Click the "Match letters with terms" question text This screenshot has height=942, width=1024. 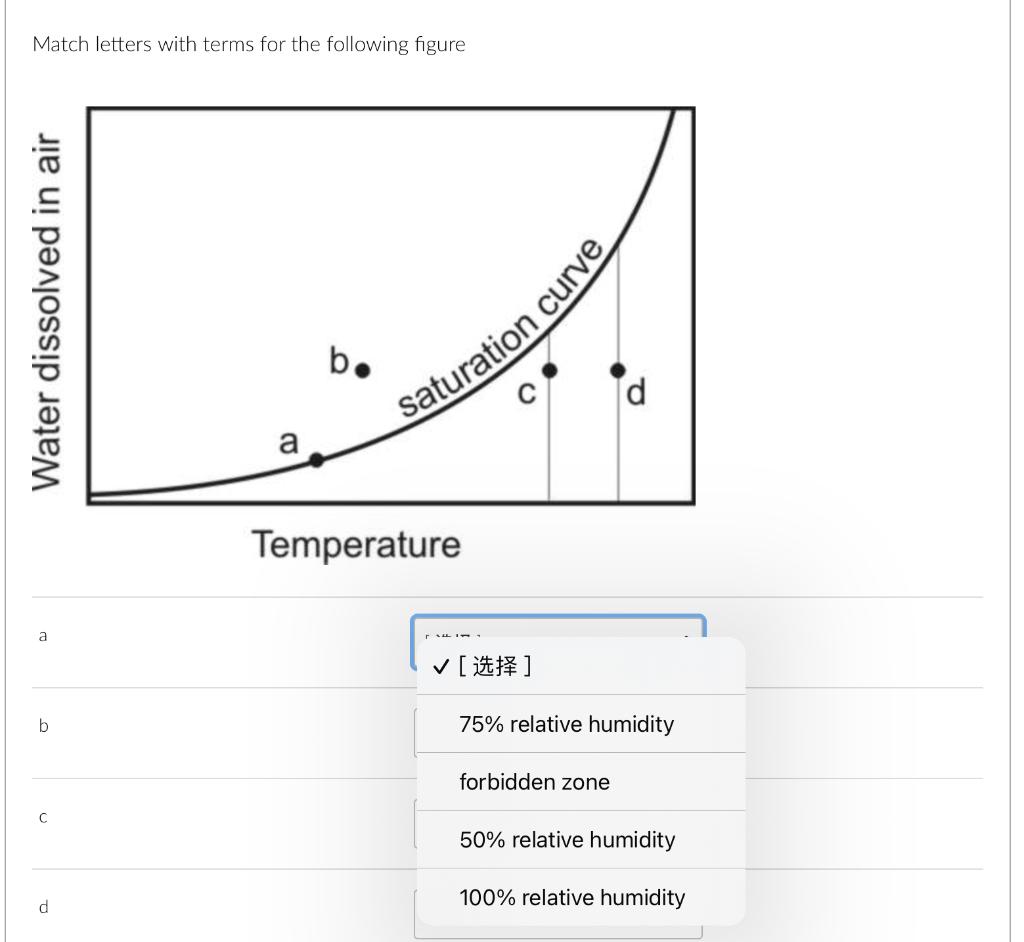249,44
